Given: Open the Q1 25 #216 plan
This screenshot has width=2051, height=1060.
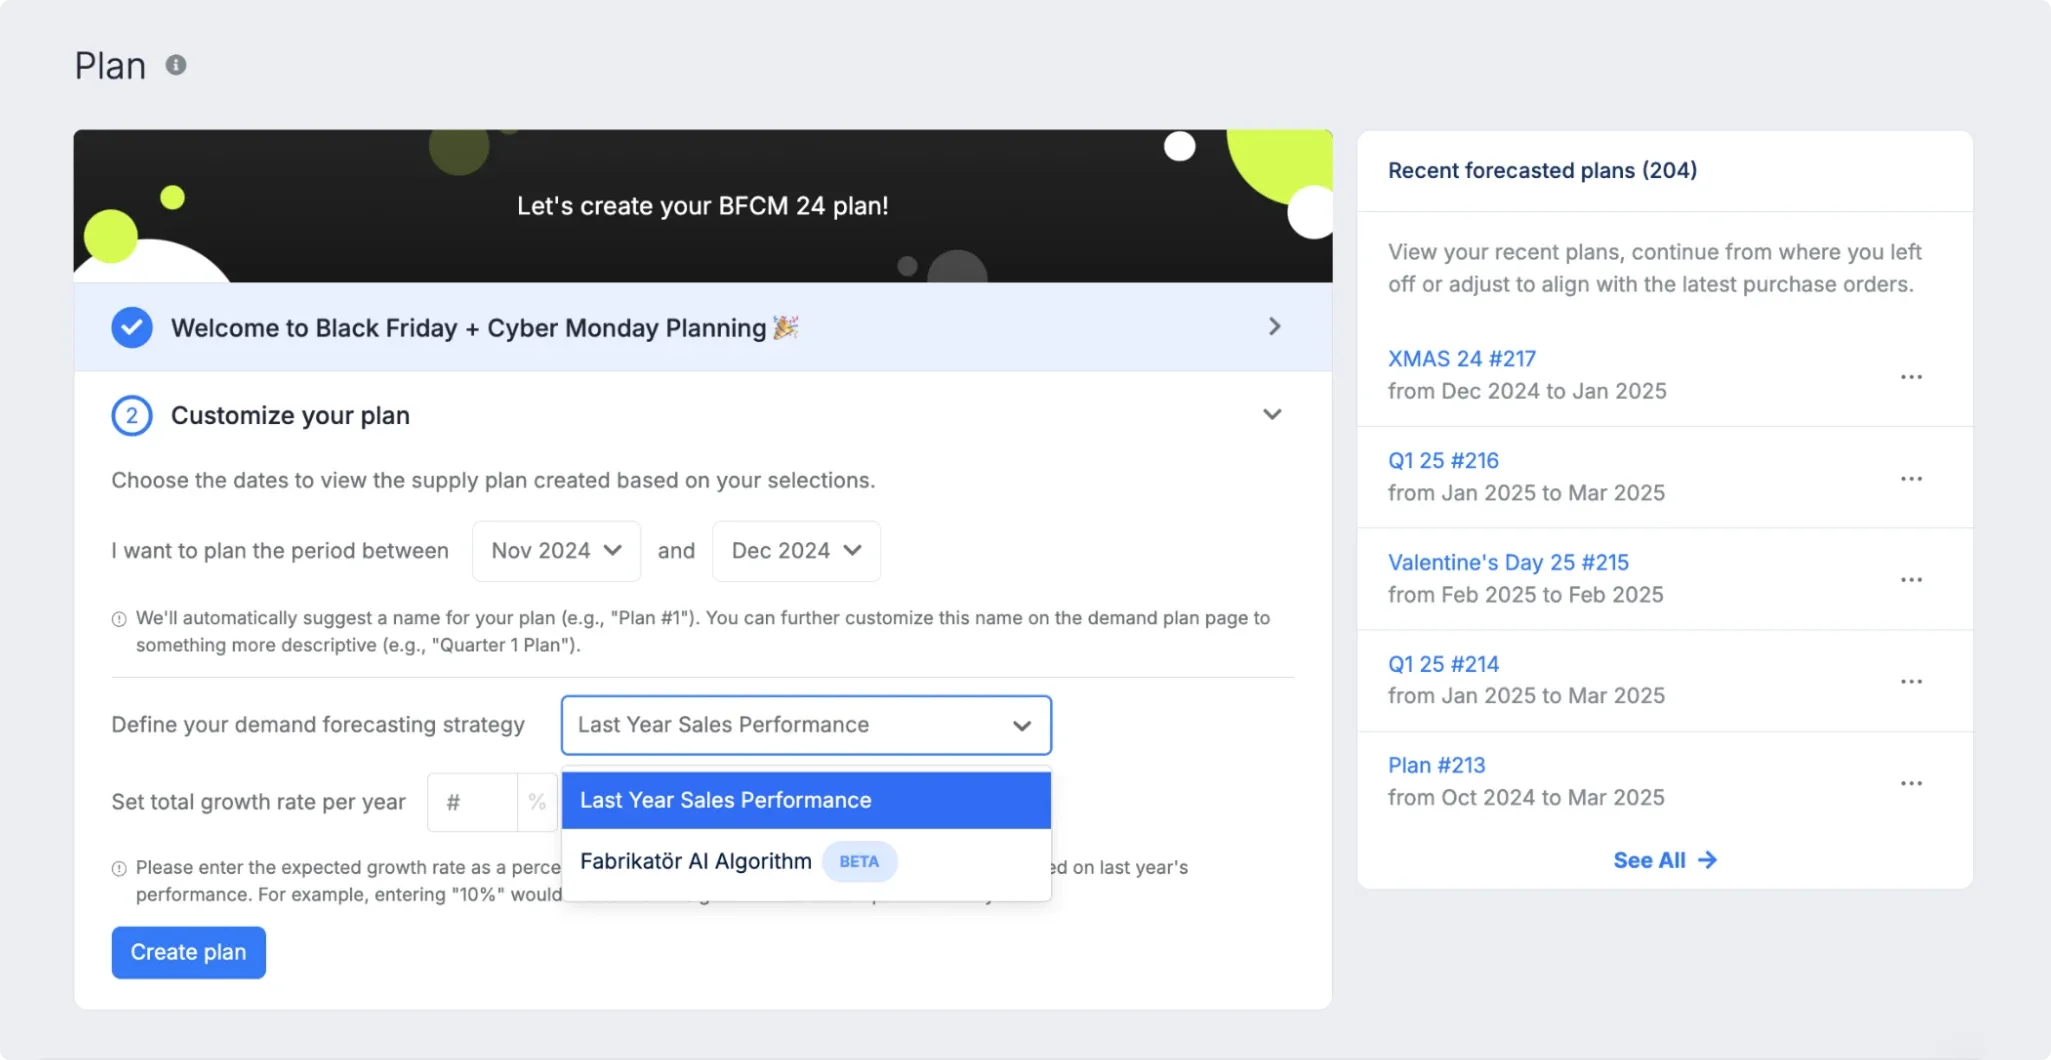Looking at the screenshot, I should 1443,460.
